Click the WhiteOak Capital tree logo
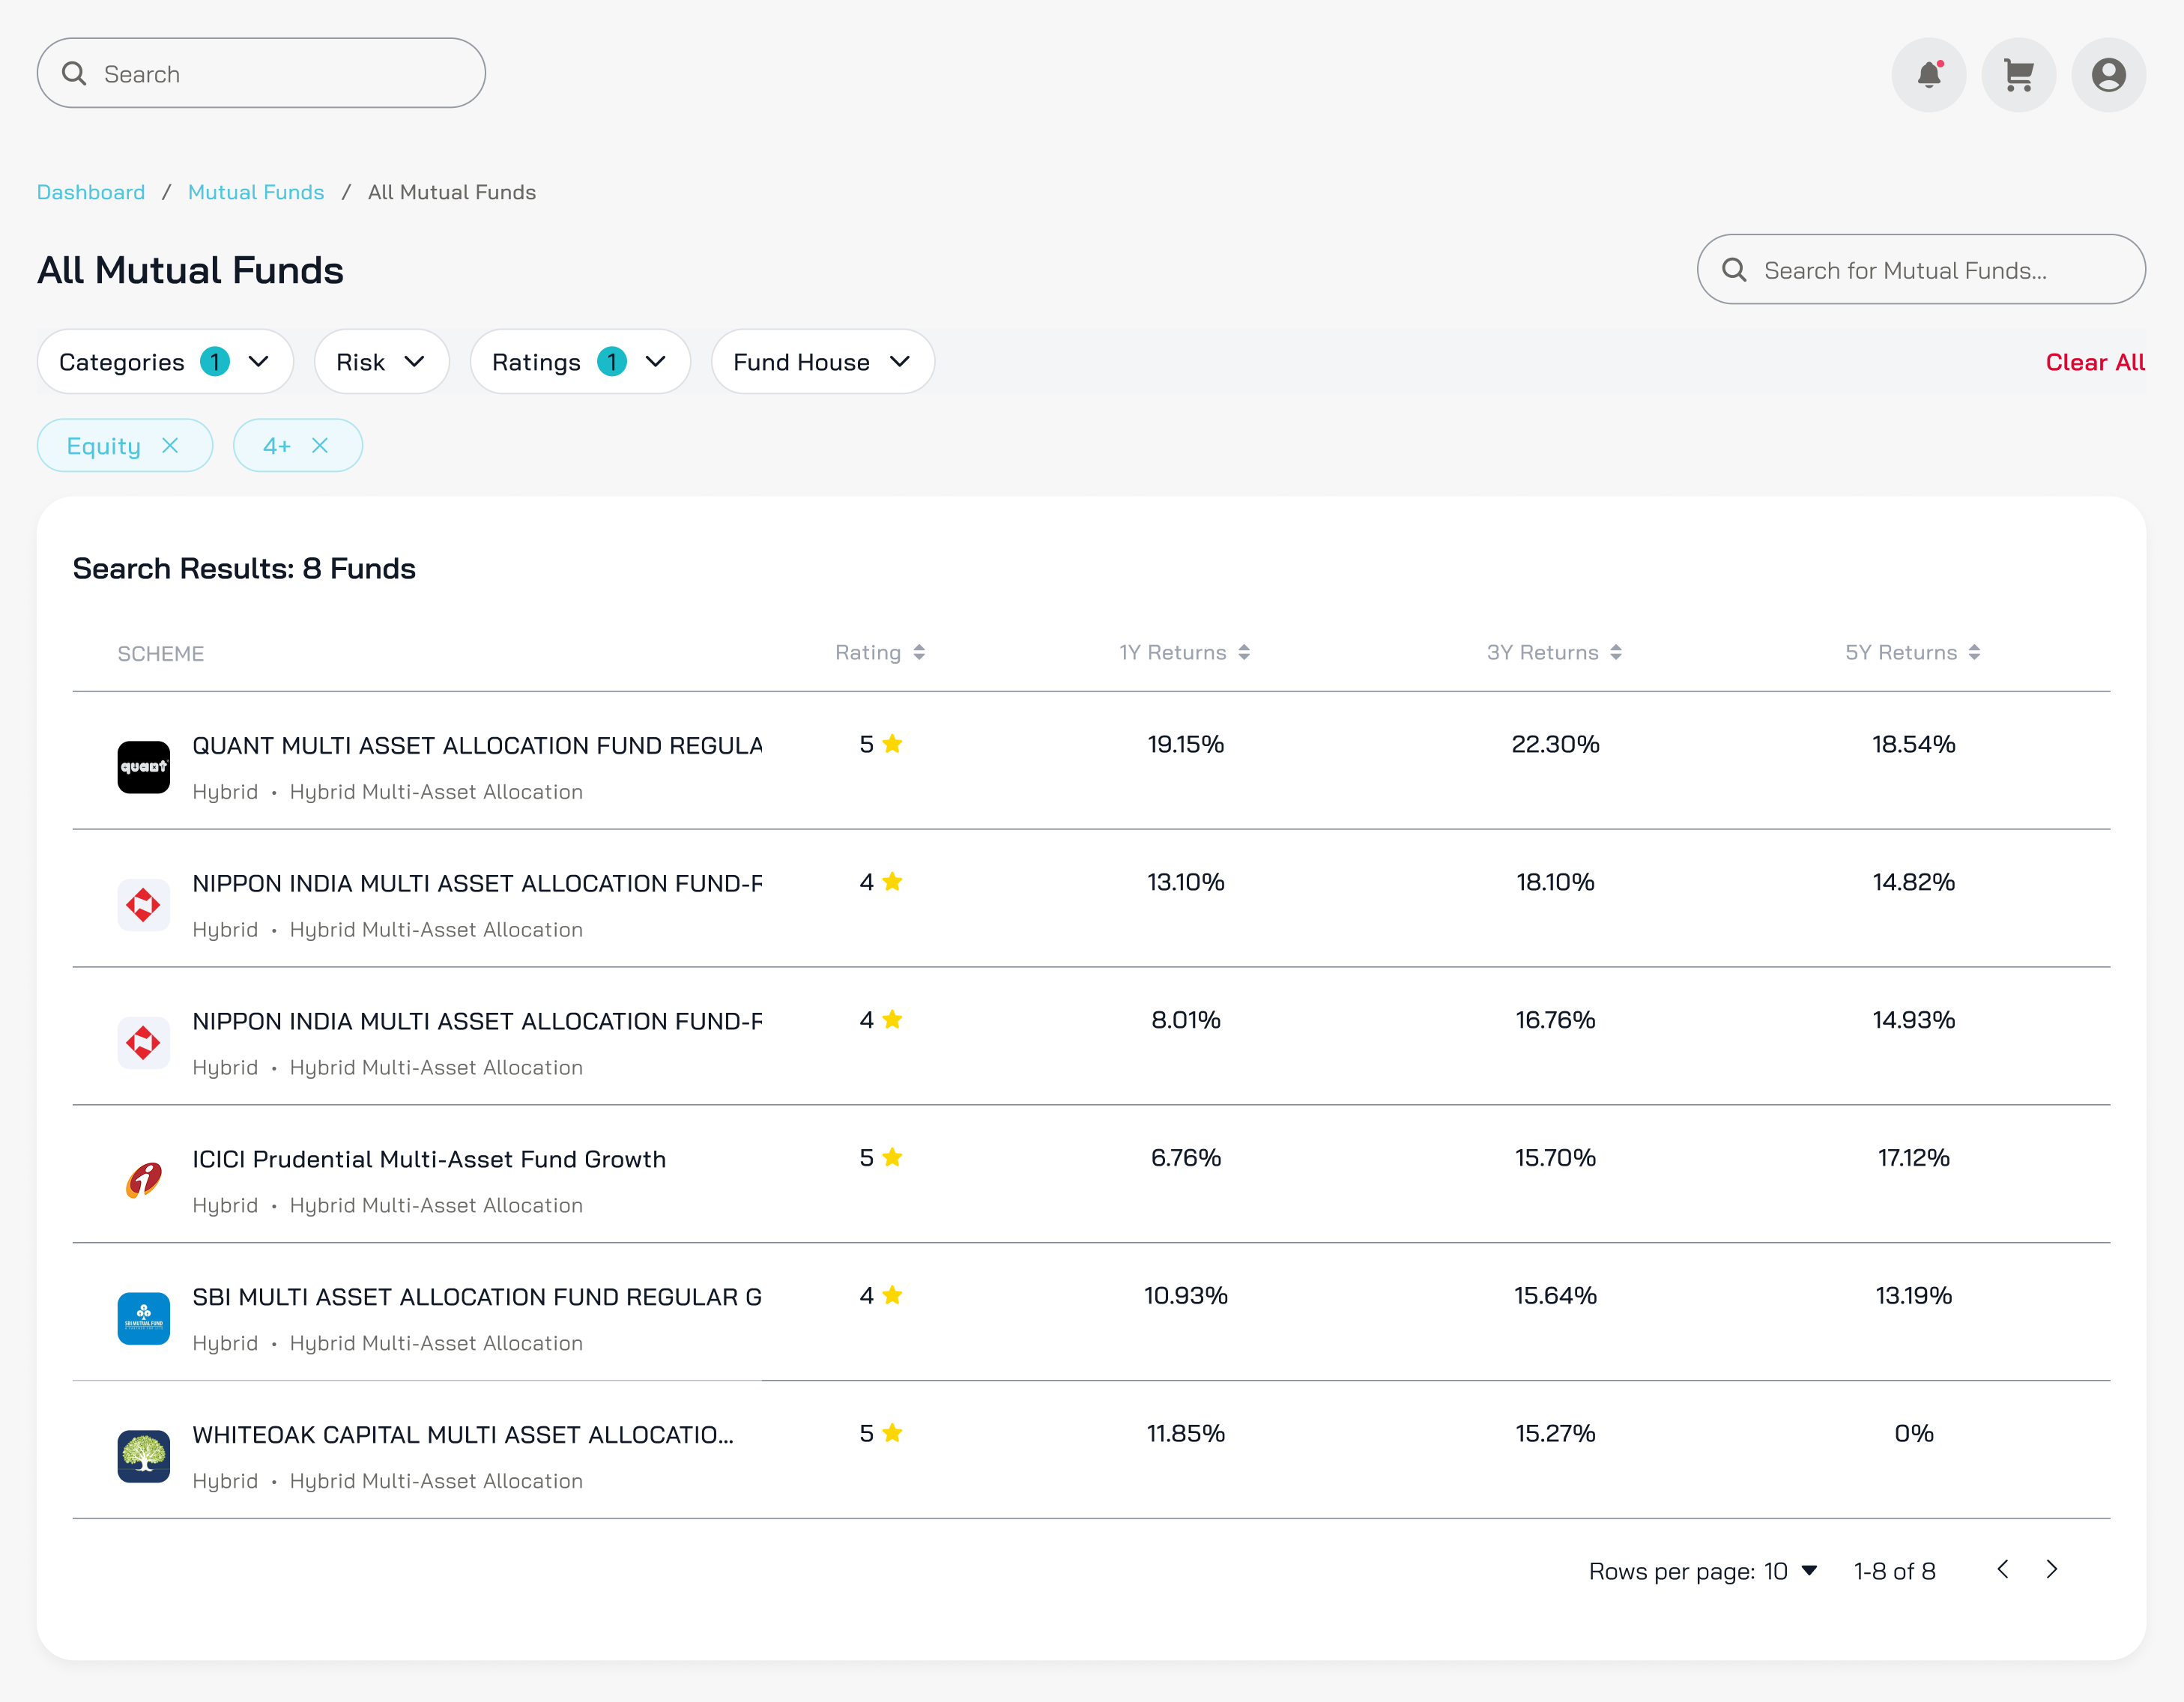 click(144, 1457)
